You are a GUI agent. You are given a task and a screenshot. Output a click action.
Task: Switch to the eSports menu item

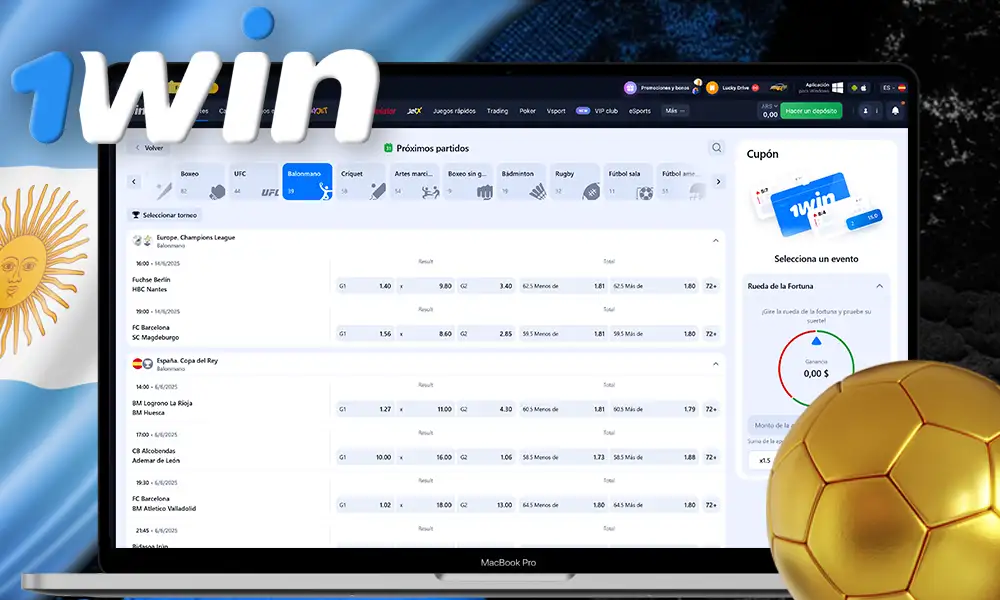coord(640,111)
